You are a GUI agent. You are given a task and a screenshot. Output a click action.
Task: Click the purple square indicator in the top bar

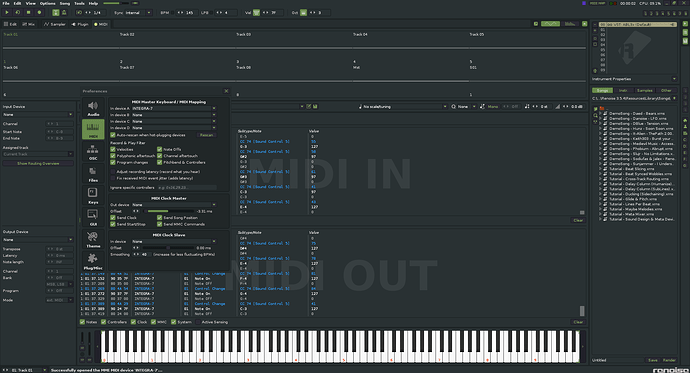pyautogui.click(x=584, y=3)
